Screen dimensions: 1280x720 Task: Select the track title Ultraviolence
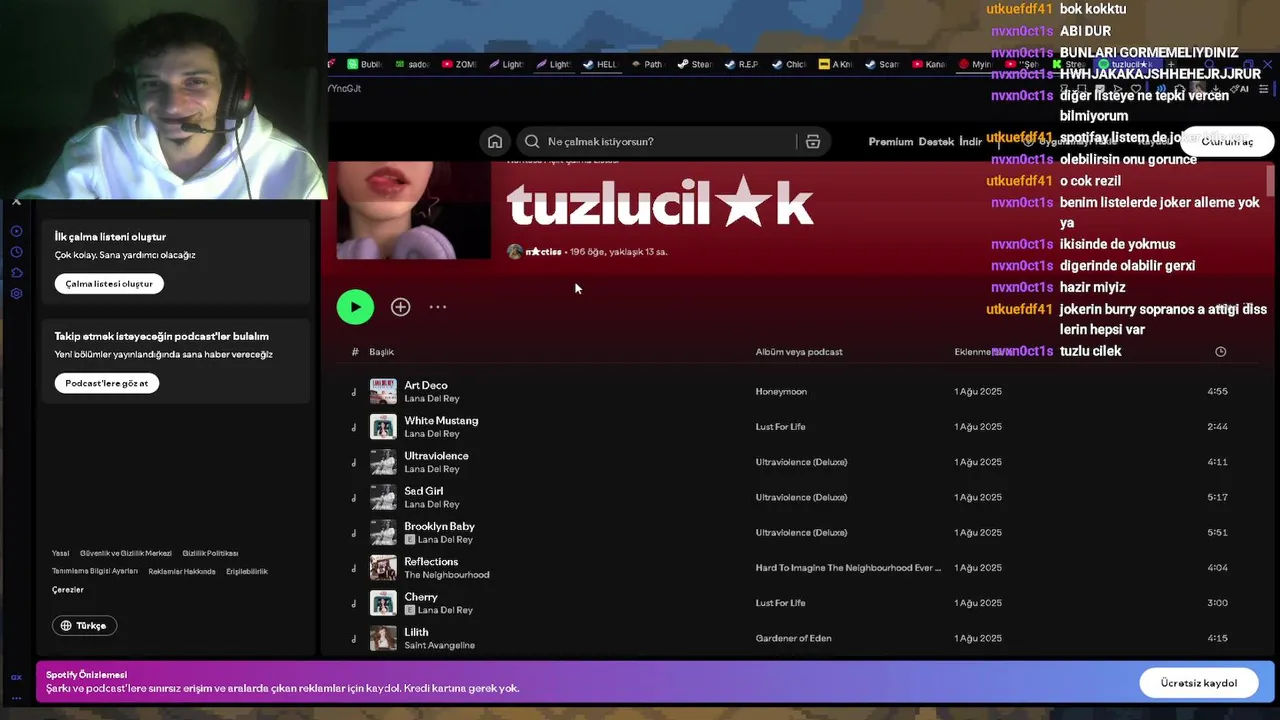pyautogui.click(x=436, y=456)
